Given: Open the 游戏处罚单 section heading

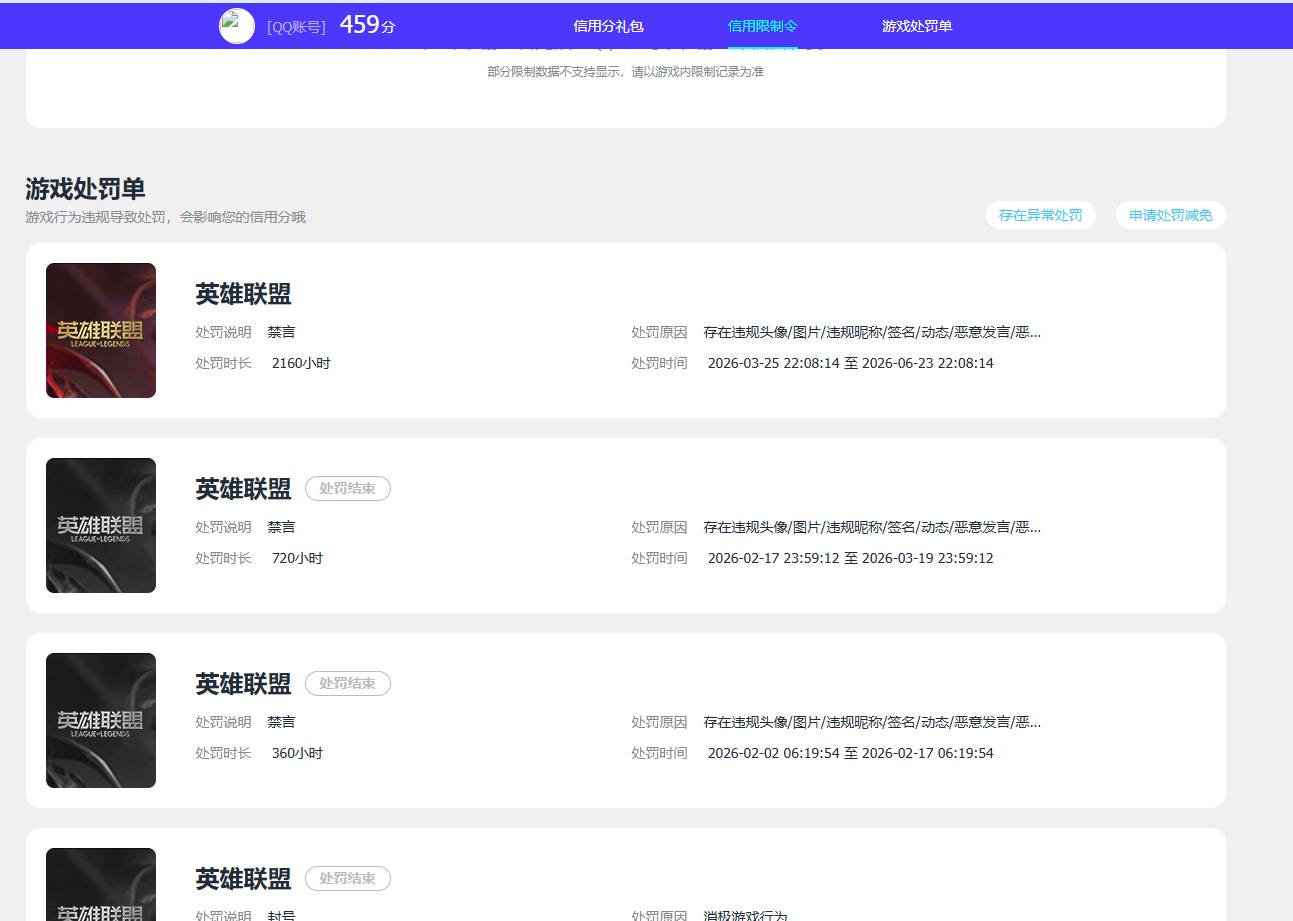Looking at the screenshot, I should point(84,188).
